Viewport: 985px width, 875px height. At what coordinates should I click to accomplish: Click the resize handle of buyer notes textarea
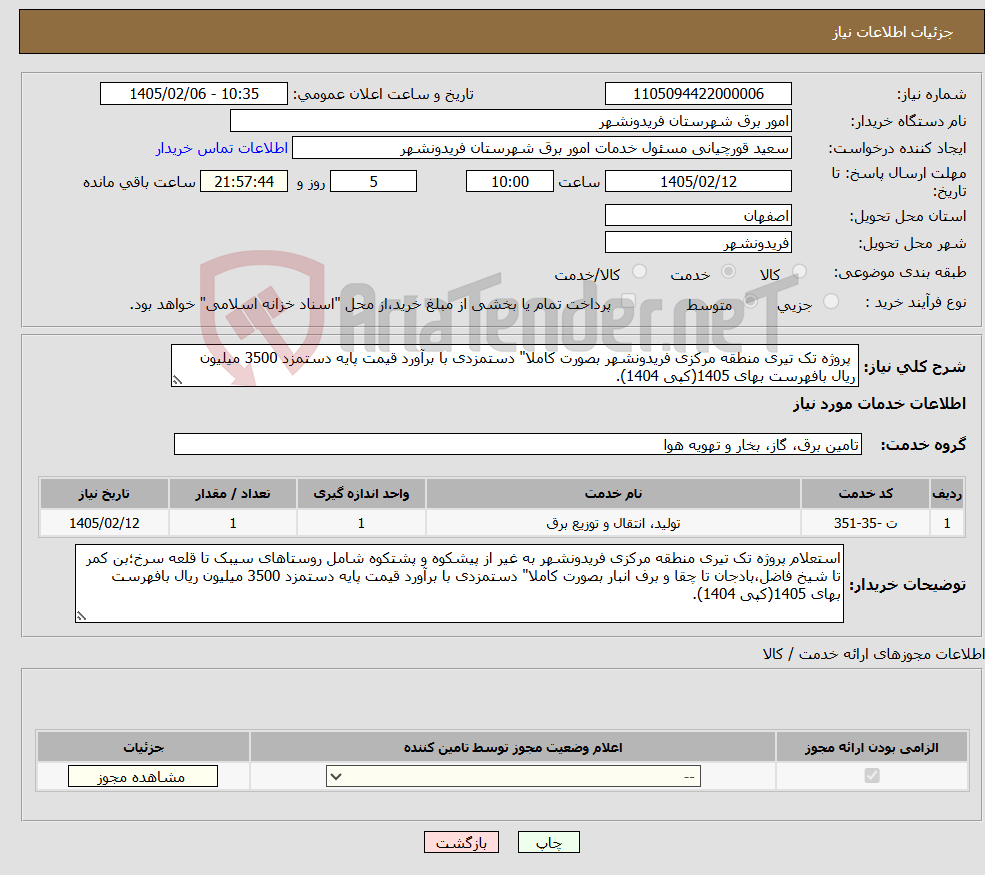click(x=81, y=616)
